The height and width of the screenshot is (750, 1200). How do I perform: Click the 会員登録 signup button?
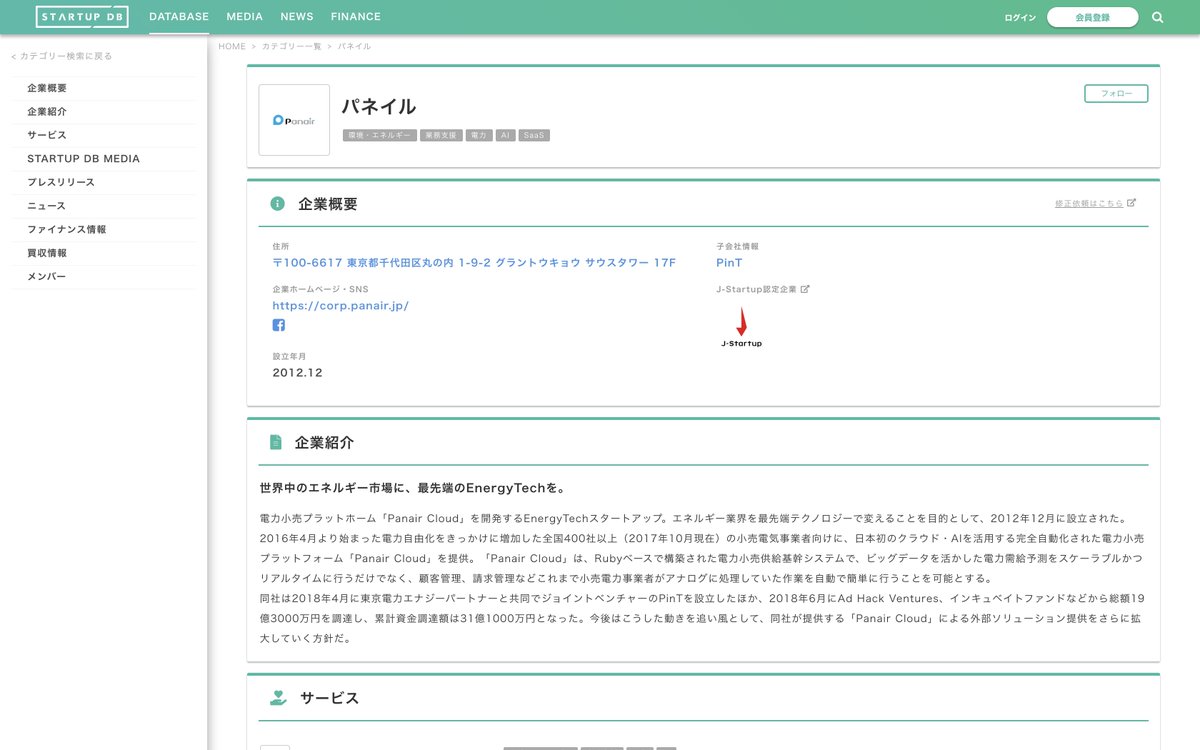click(x=1093, y=17)
